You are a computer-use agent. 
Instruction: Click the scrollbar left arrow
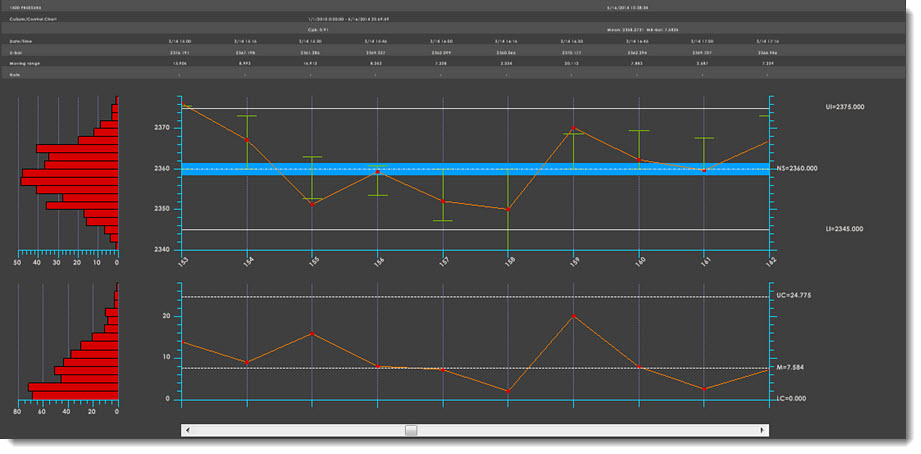(x=188, y=430)
